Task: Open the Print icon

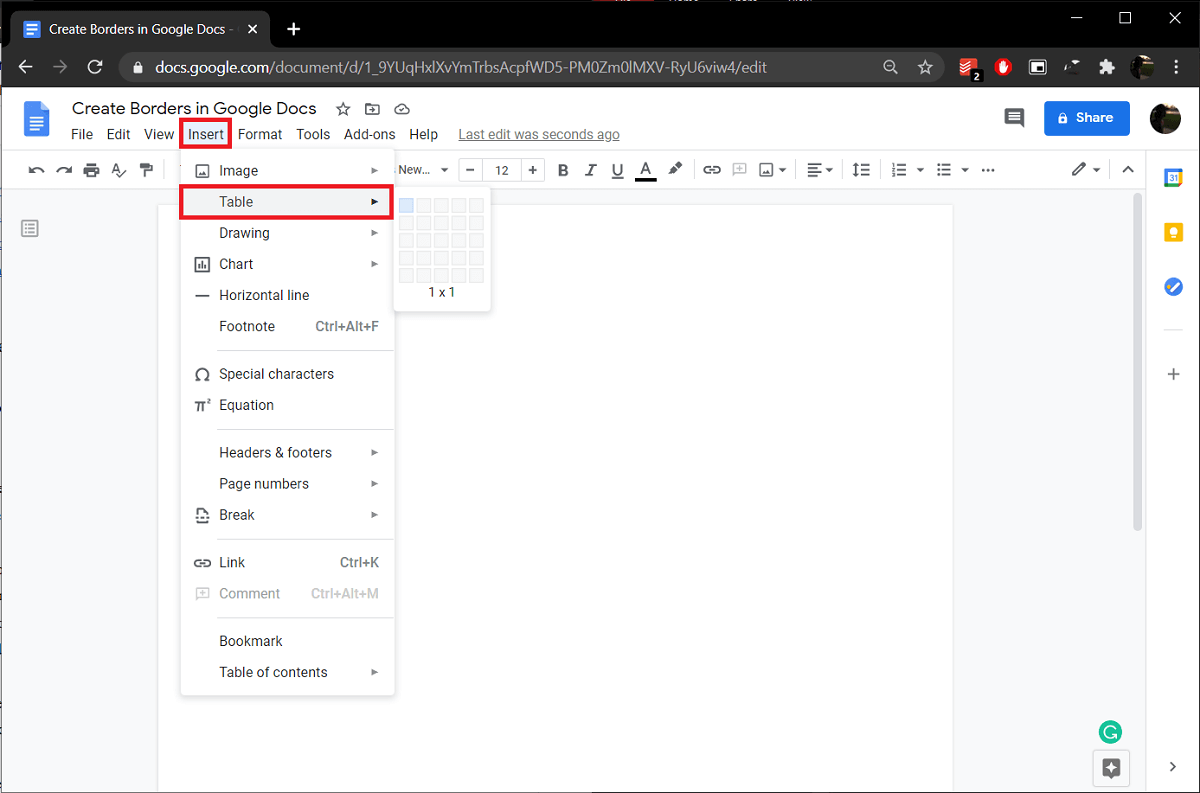Action: coord(91,170)
